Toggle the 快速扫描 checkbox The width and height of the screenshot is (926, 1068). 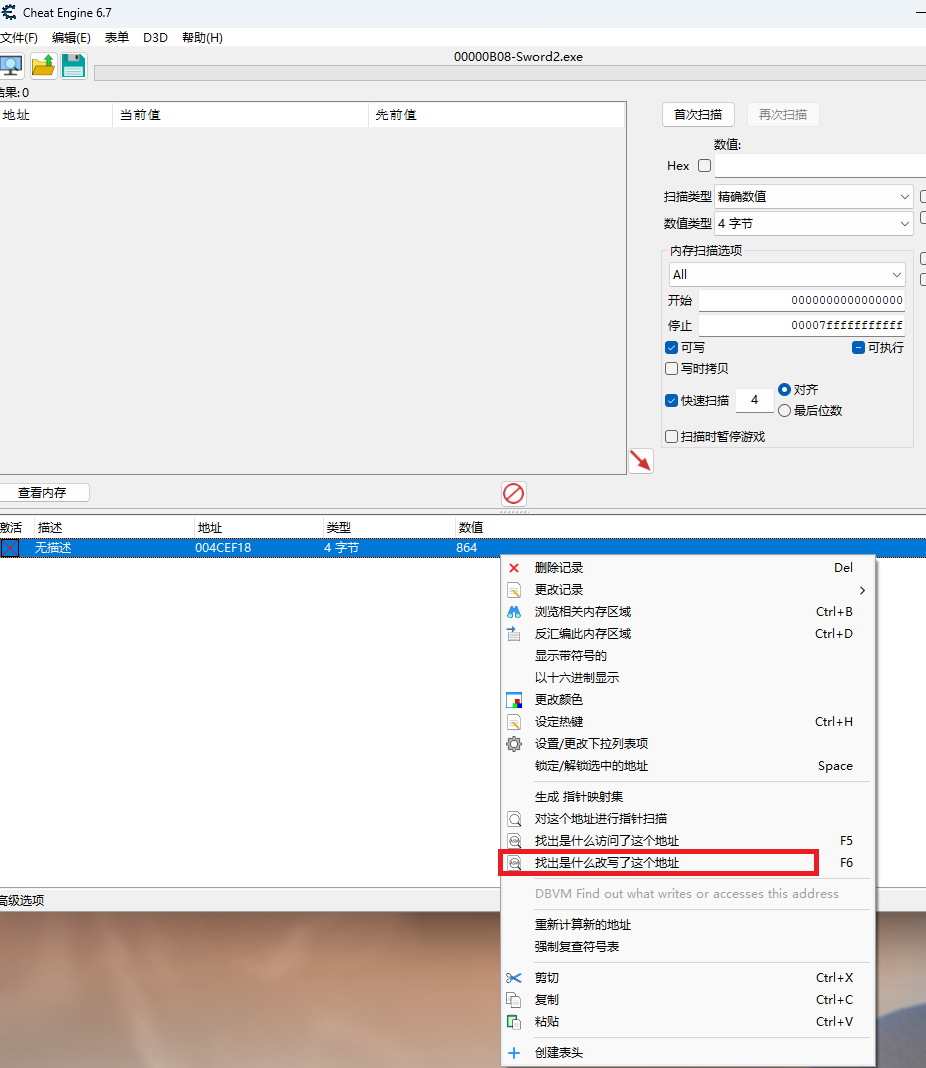click(671, 400)
